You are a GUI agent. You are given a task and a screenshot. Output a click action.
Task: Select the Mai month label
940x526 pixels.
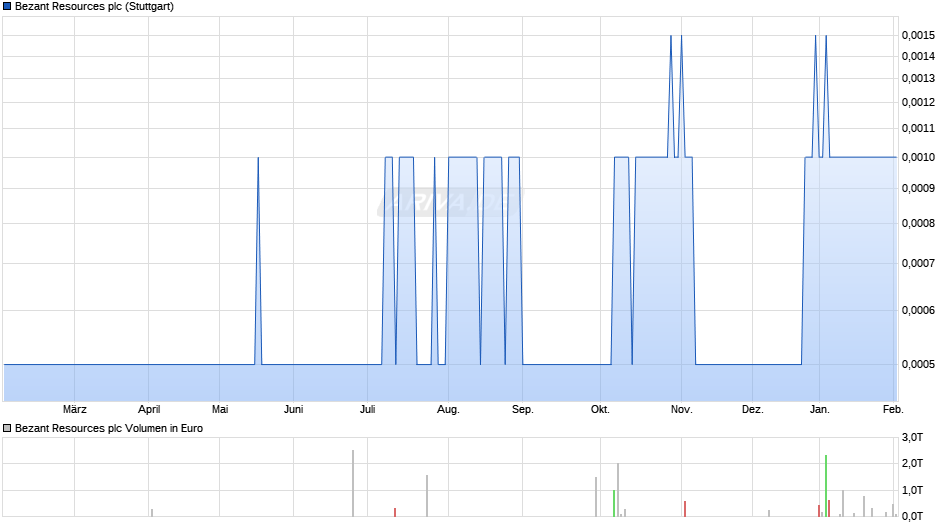click(220, 409)
